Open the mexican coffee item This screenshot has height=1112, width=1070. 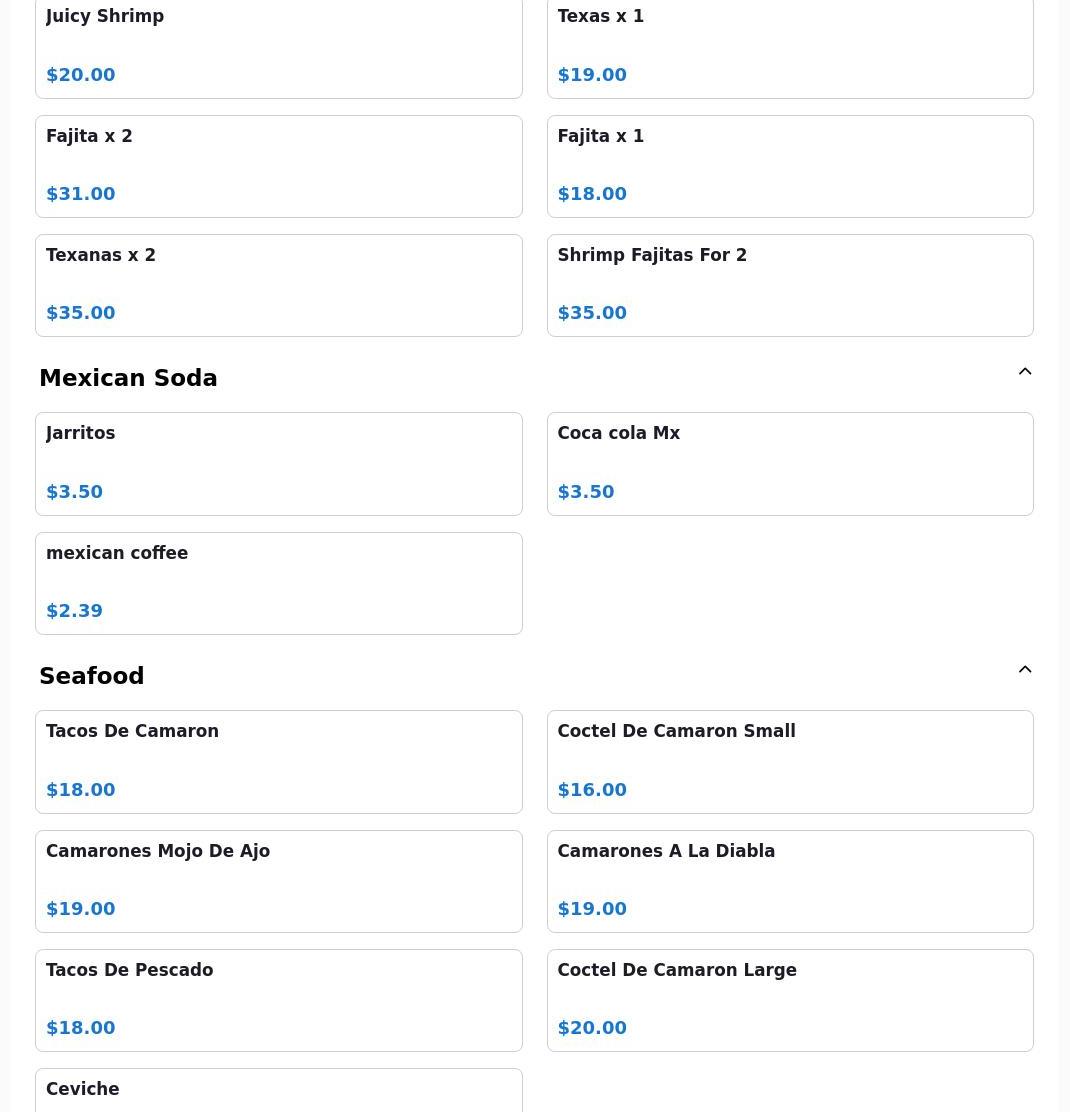[x=278, y=583]
